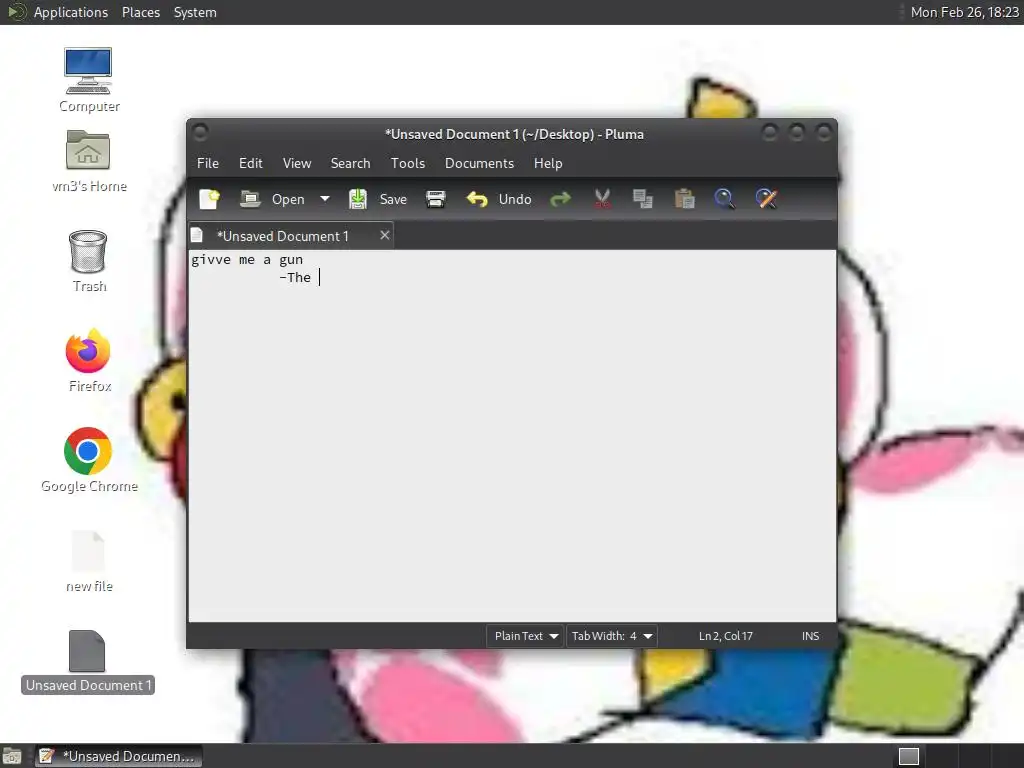This screenshot has width=1024, height=768.
Task: Open the Edit menu
Action: tap(251, 163)
